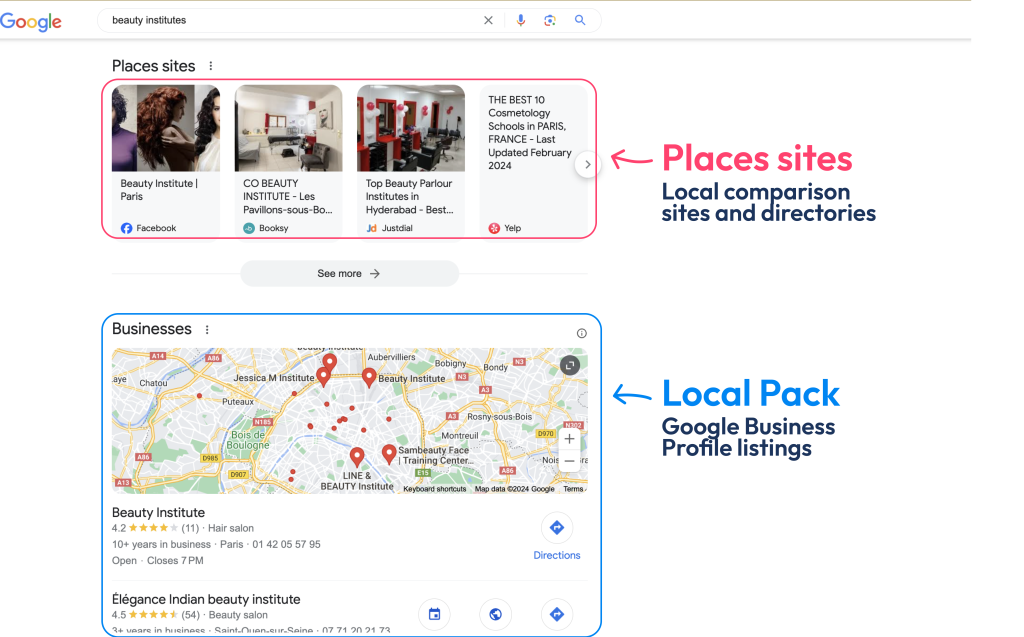Expand the map to full view
The height and width of the screenshot is (637, 1024).
coord(569,365)
